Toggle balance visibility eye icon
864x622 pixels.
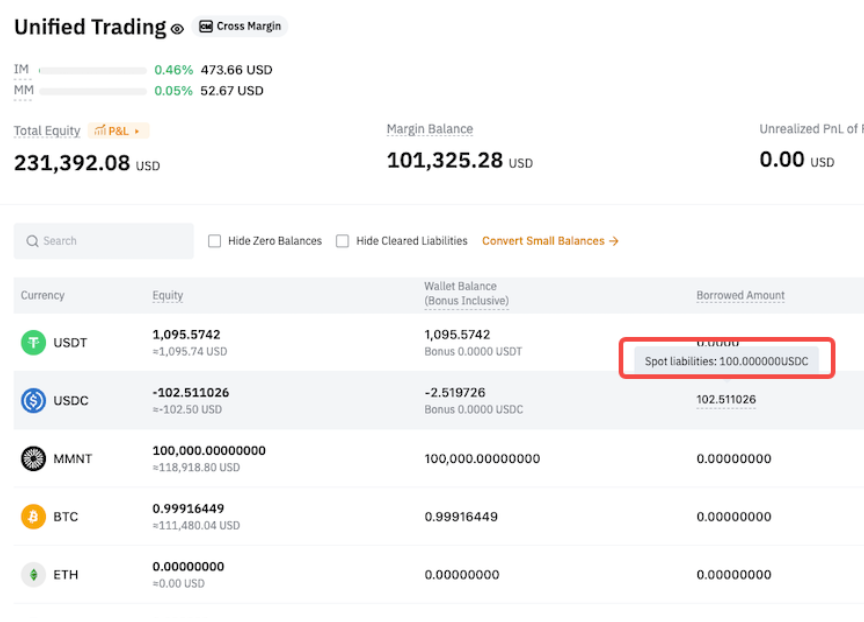(177, 29)
